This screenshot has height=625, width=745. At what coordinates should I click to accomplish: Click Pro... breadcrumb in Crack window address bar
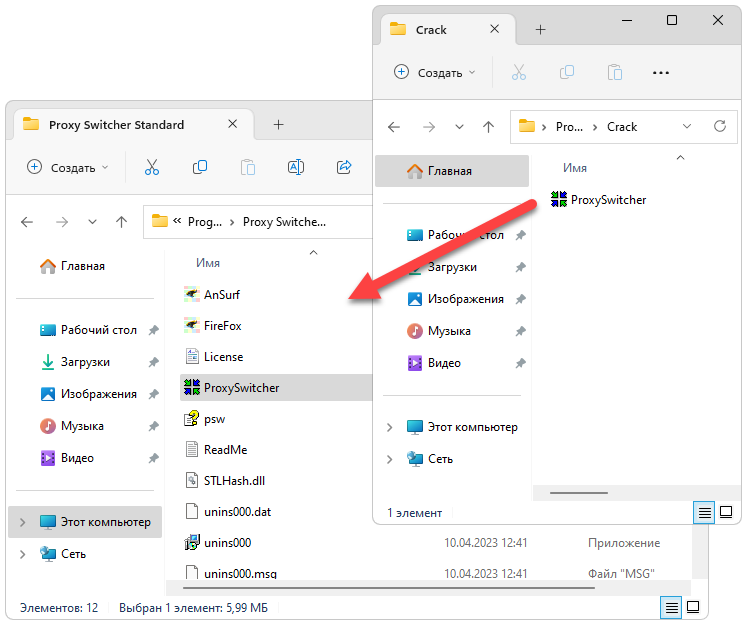[569, 127]
